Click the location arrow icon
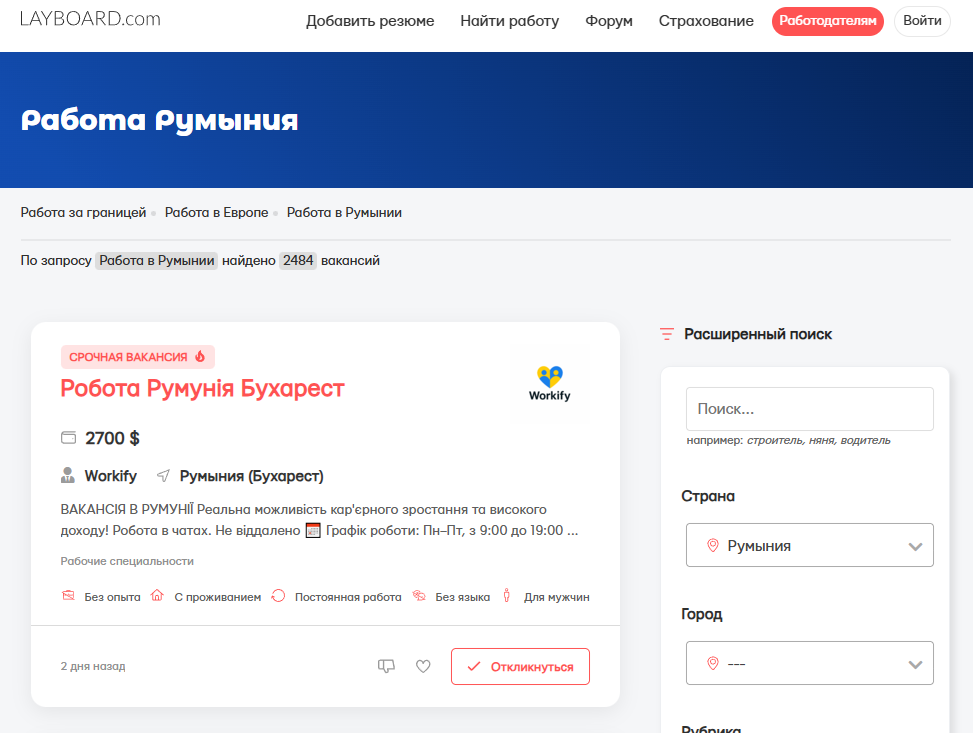 click(x=163, y=475)
